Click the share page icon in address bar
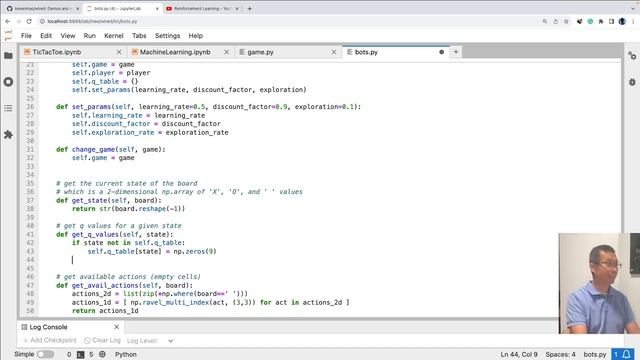The width and height of the screenshot is (640, 360). 556,21
